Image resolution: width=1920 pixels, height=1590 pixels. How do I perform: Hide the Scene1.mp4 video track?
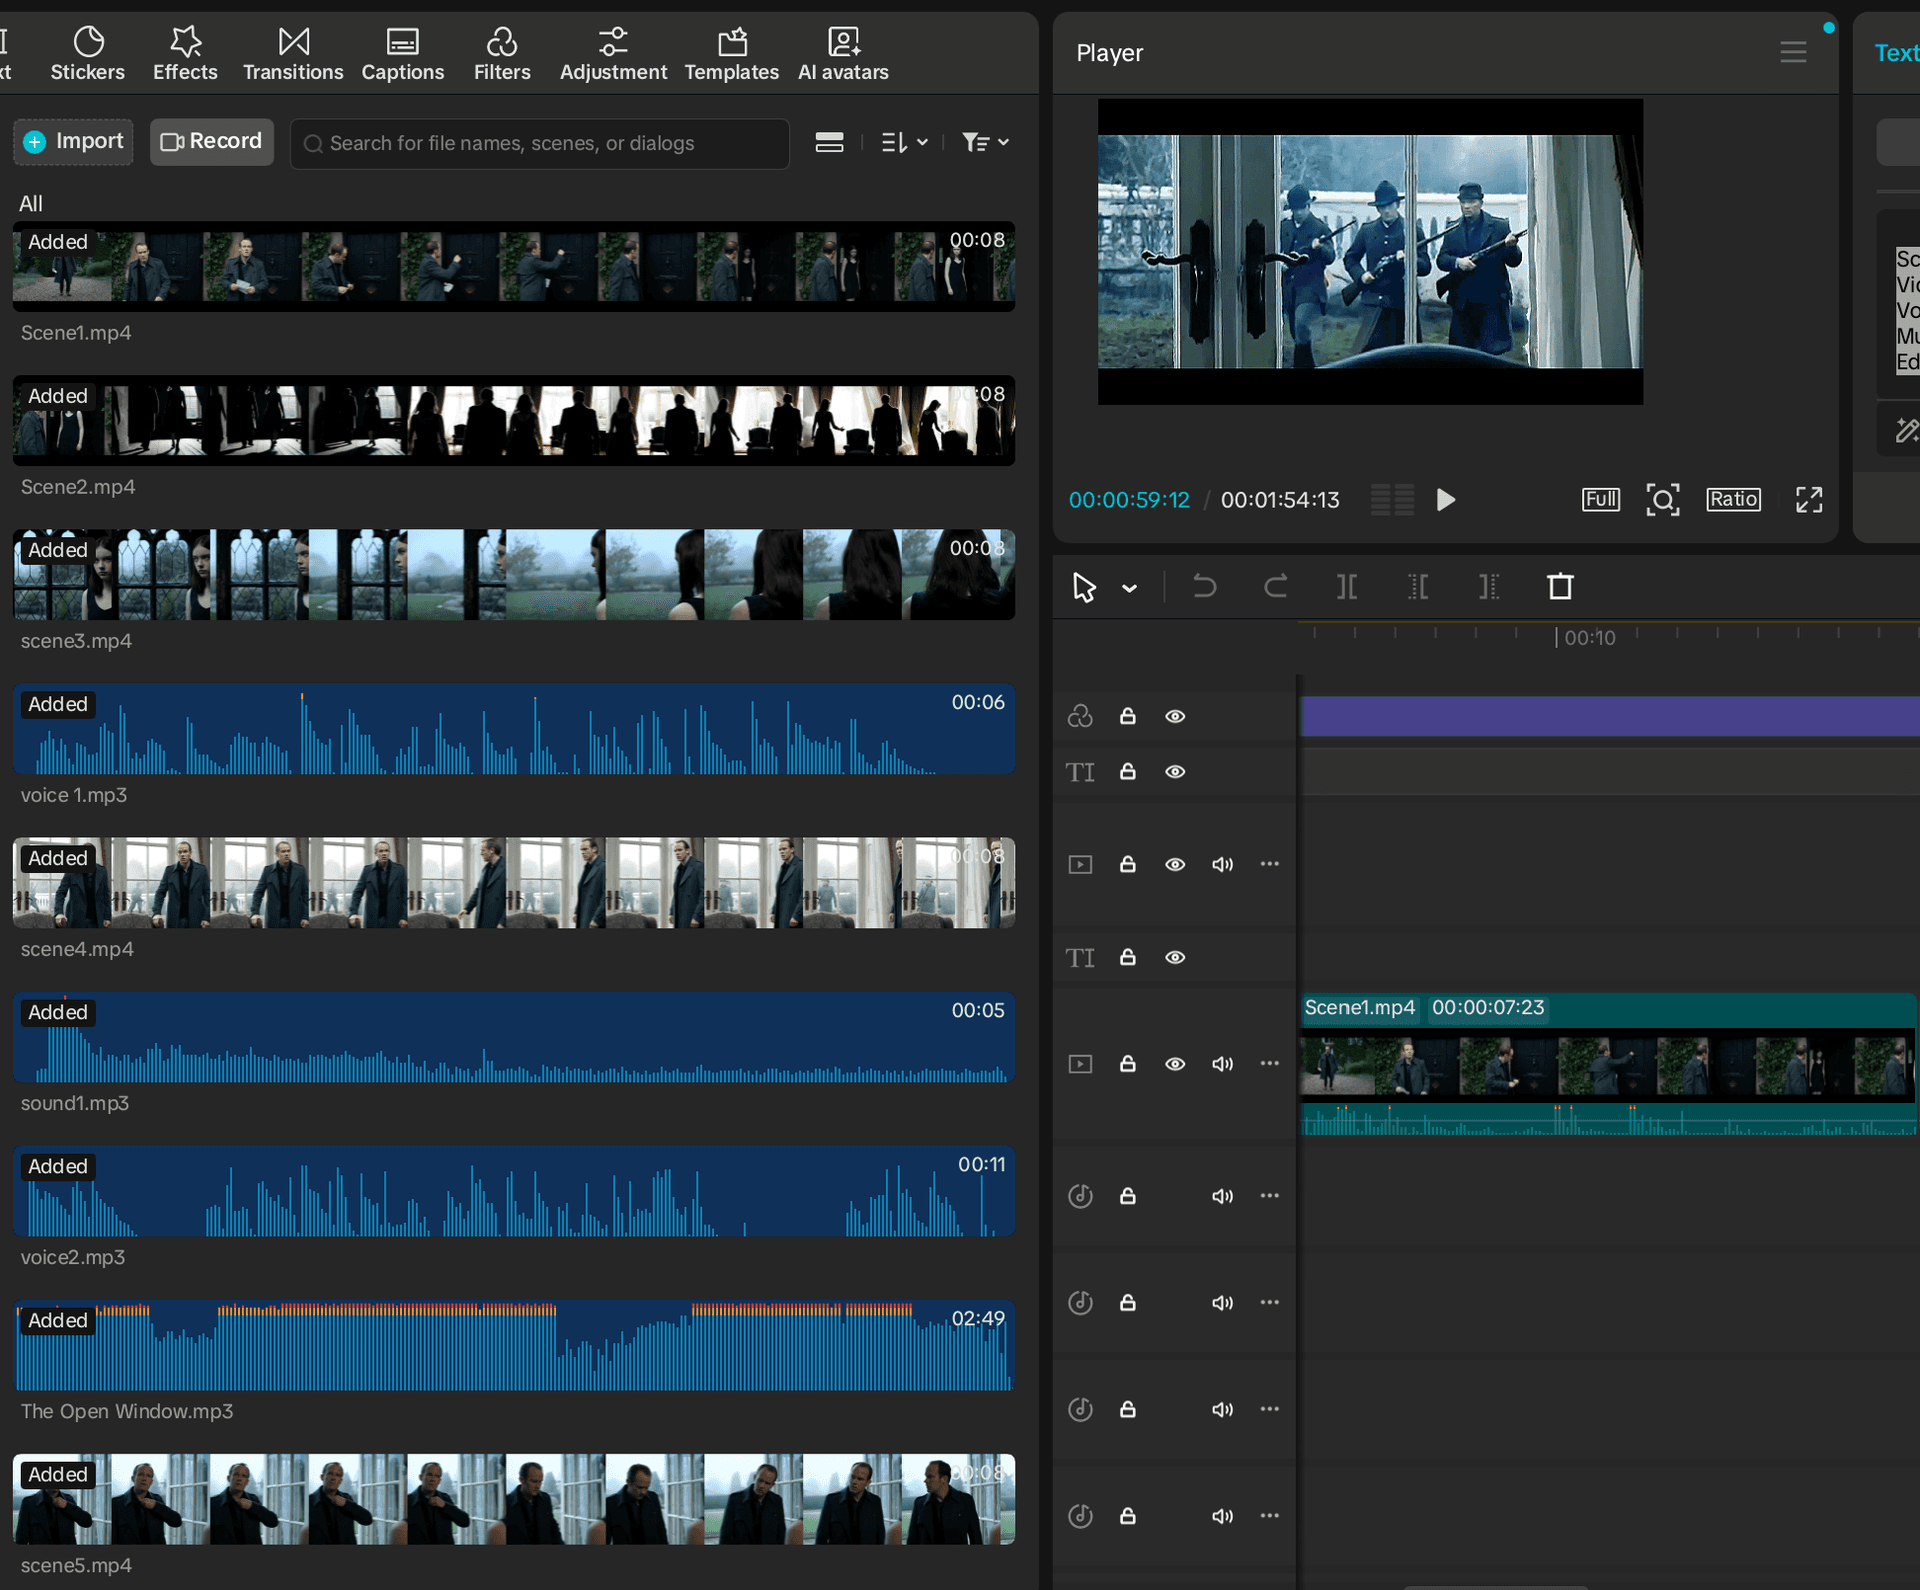coord(1175,1063)
